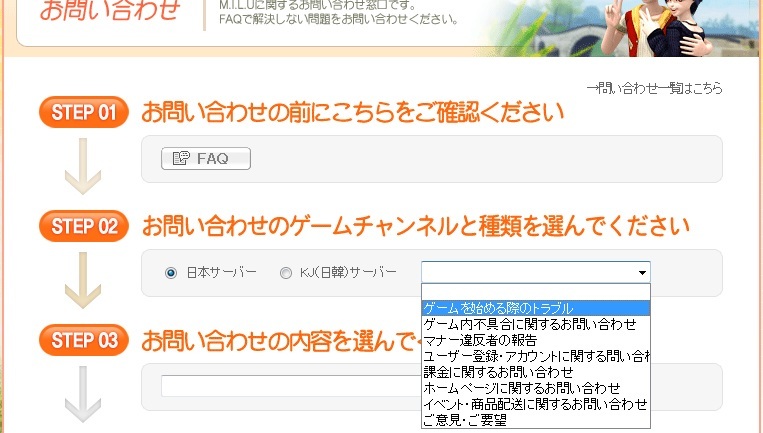Click the orange STEP 02 badge
This screenshot has height=433, width=763.
point(84,226)
